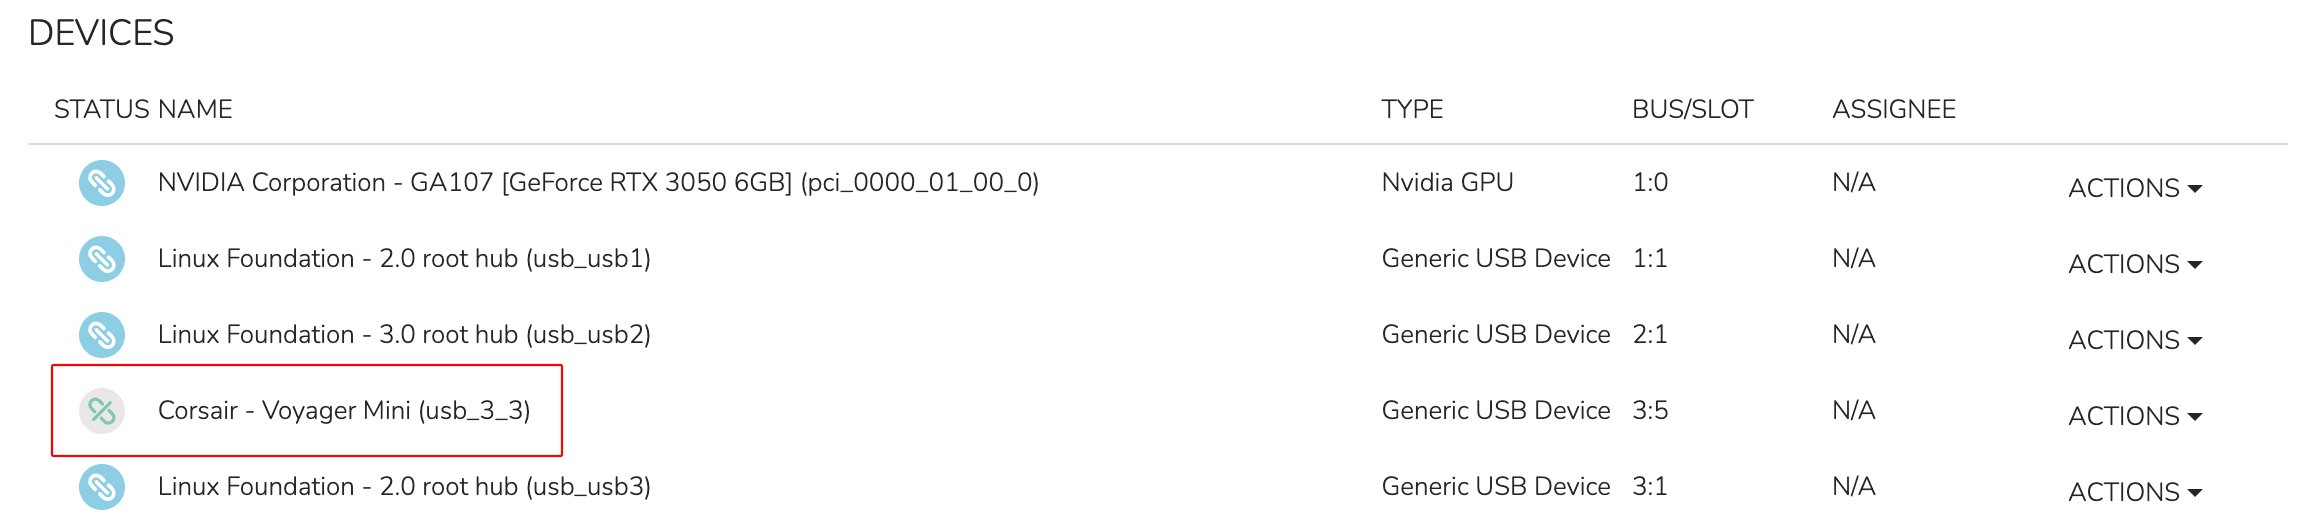Expand ACTIONS menu for usb_usb3 root hub
Viewport: 2302px width, 530px height.
point(2135,492)
